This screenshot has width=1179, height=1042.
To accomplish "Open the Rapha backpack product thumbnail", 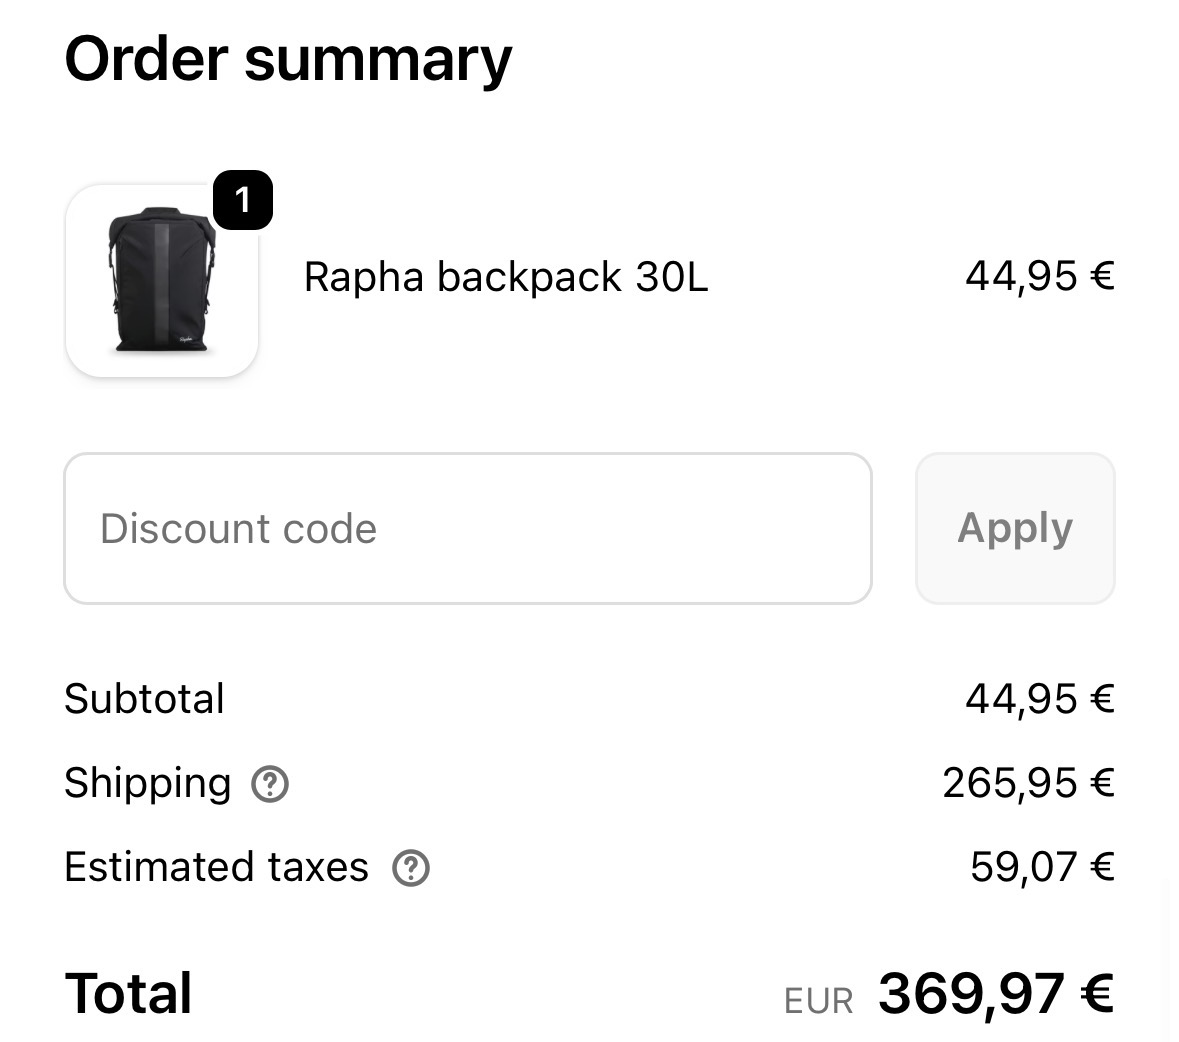I will (x=162, y=281).
